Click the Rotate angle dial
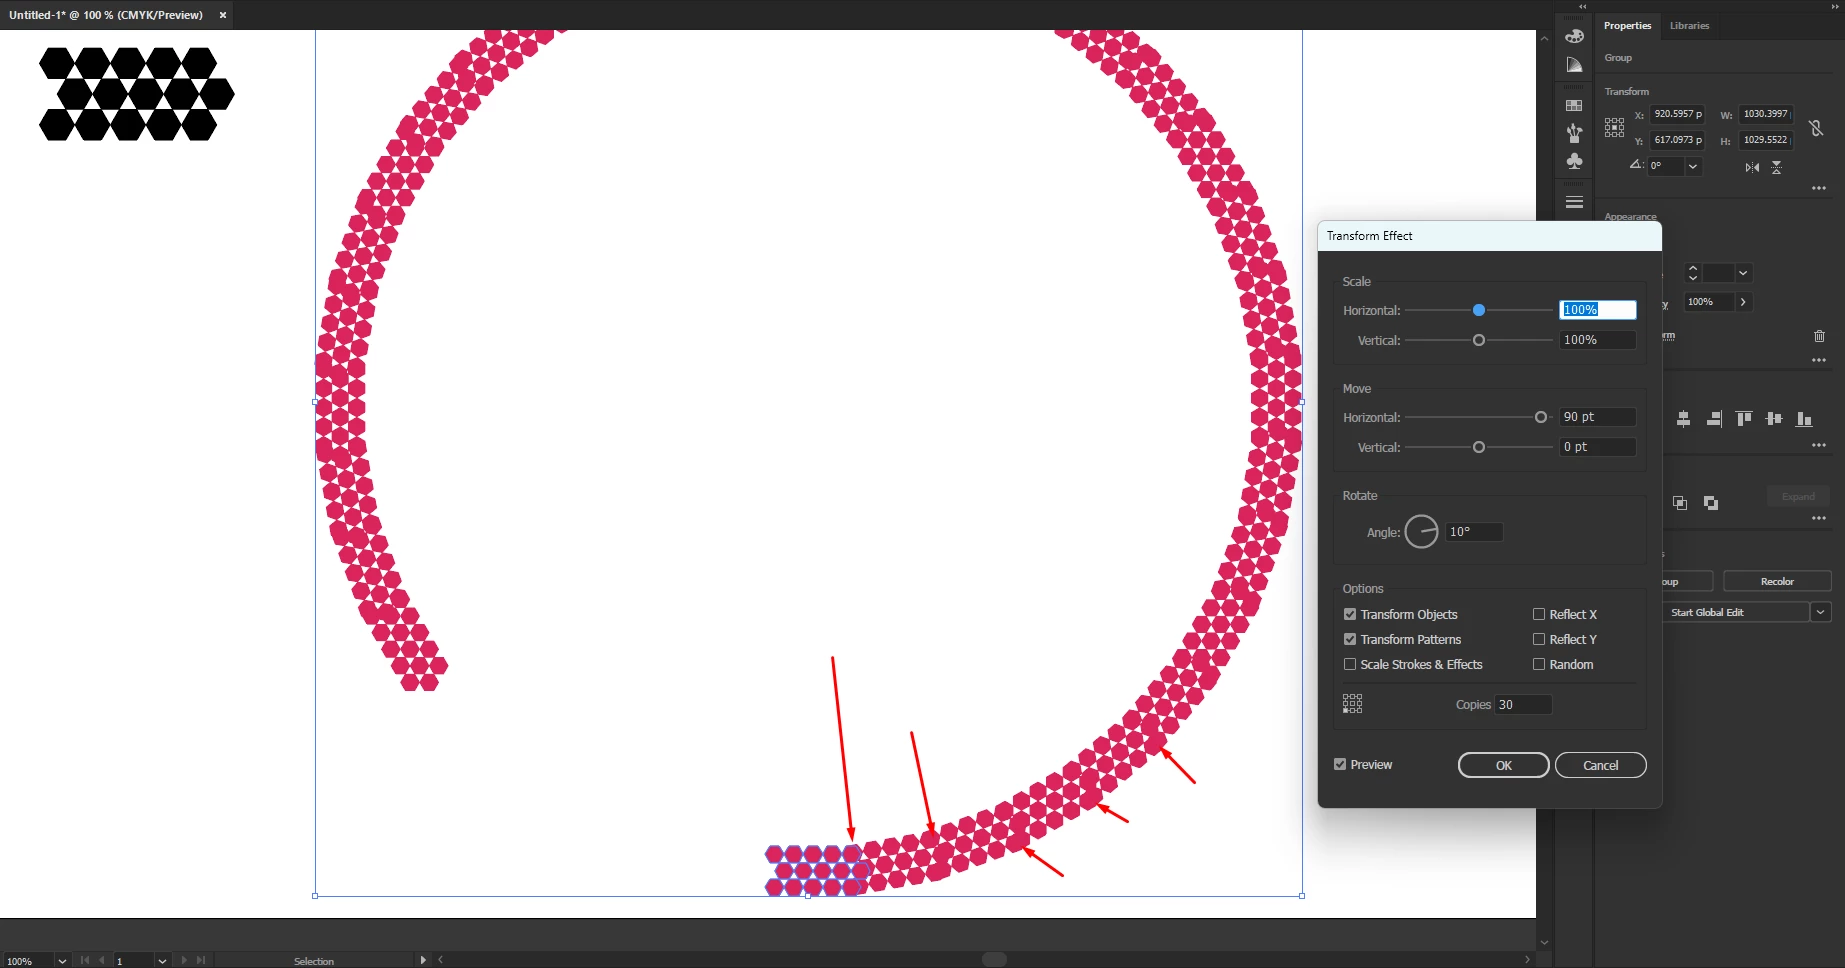 tap(1421, 532)
